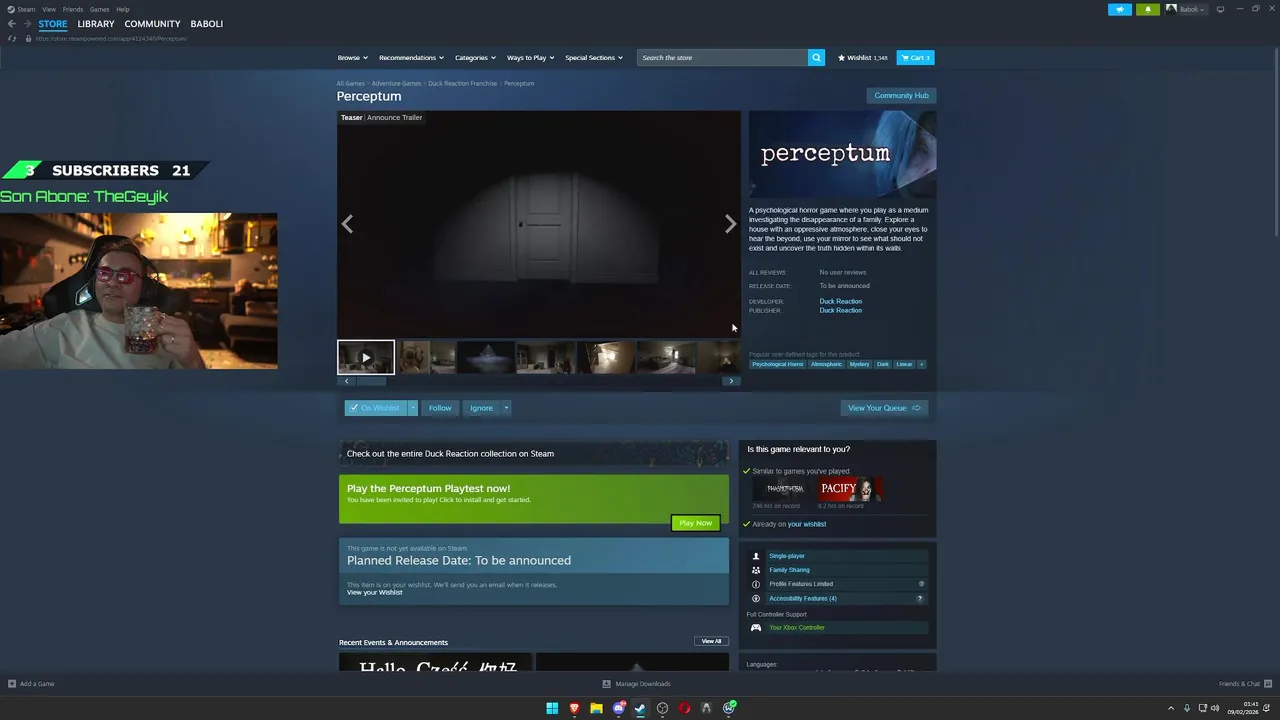Click View your Wishlist link
The width and height of the screenshot is (1280, 720).
[x=375, y=592]
